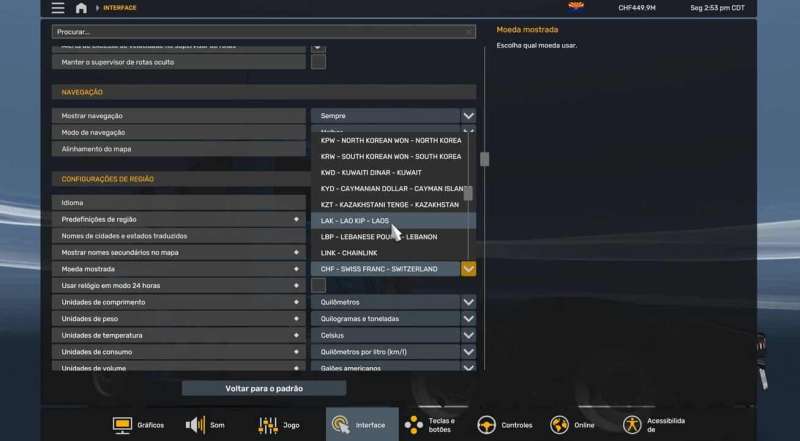The image size is (800, 441).
Task: Click diamond marker on Moeda mostrada row
Action: 296,269
